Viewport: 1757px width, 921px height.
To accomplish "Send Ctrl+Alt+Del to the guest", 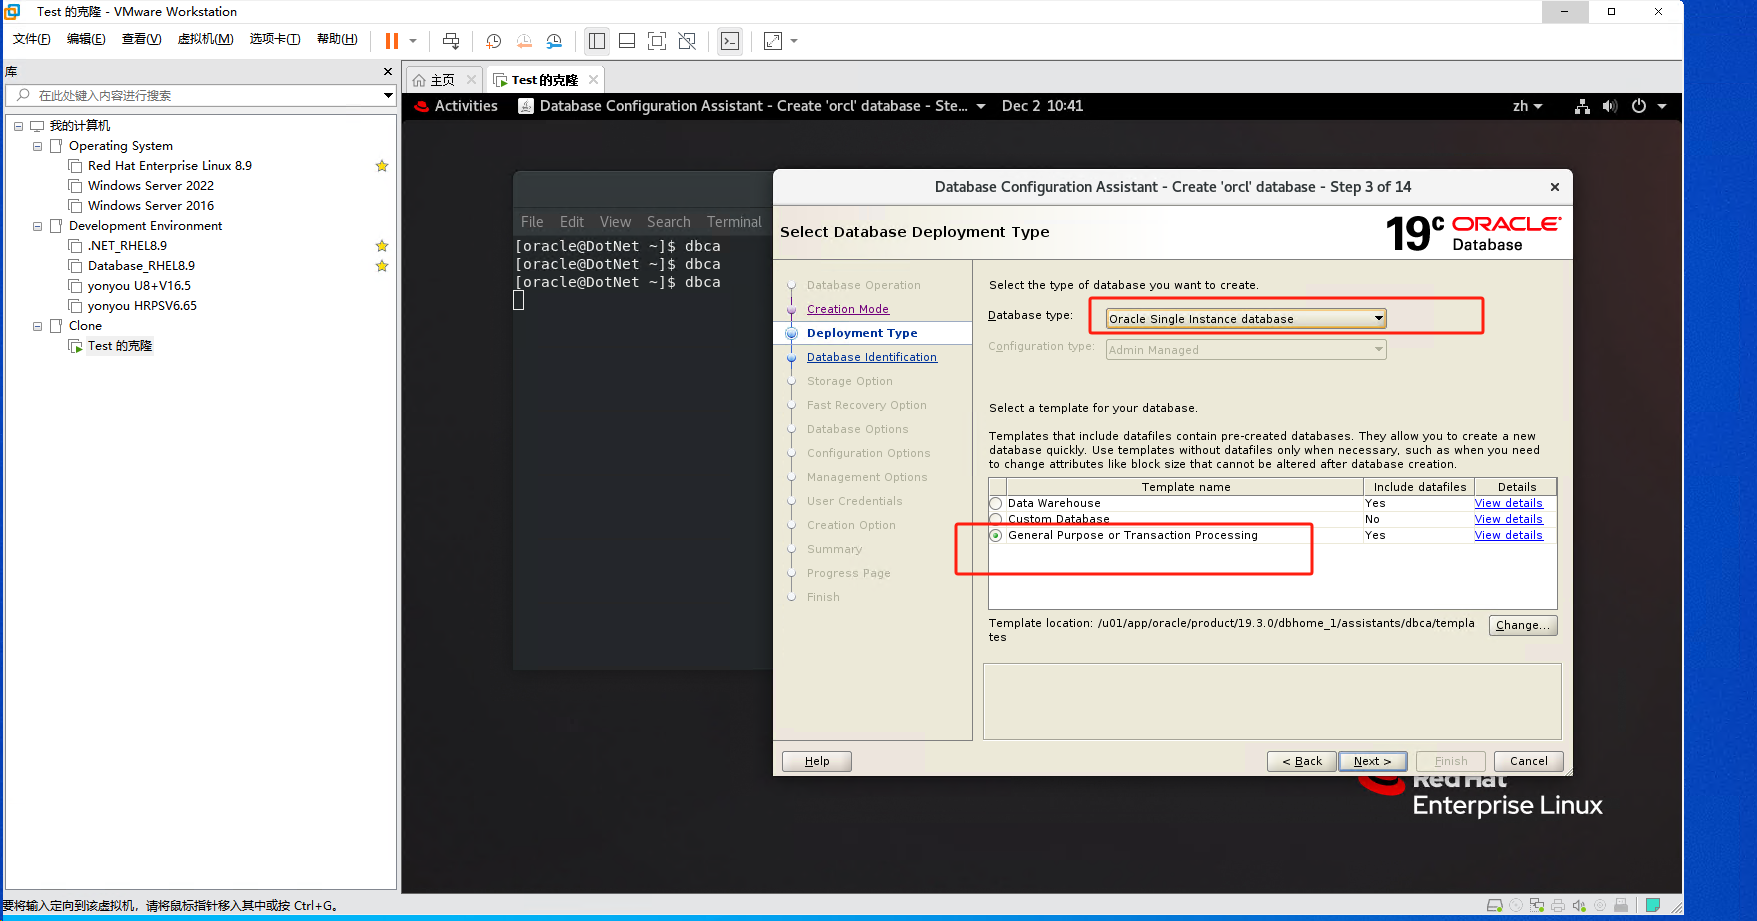I will (x=451, y=41).
